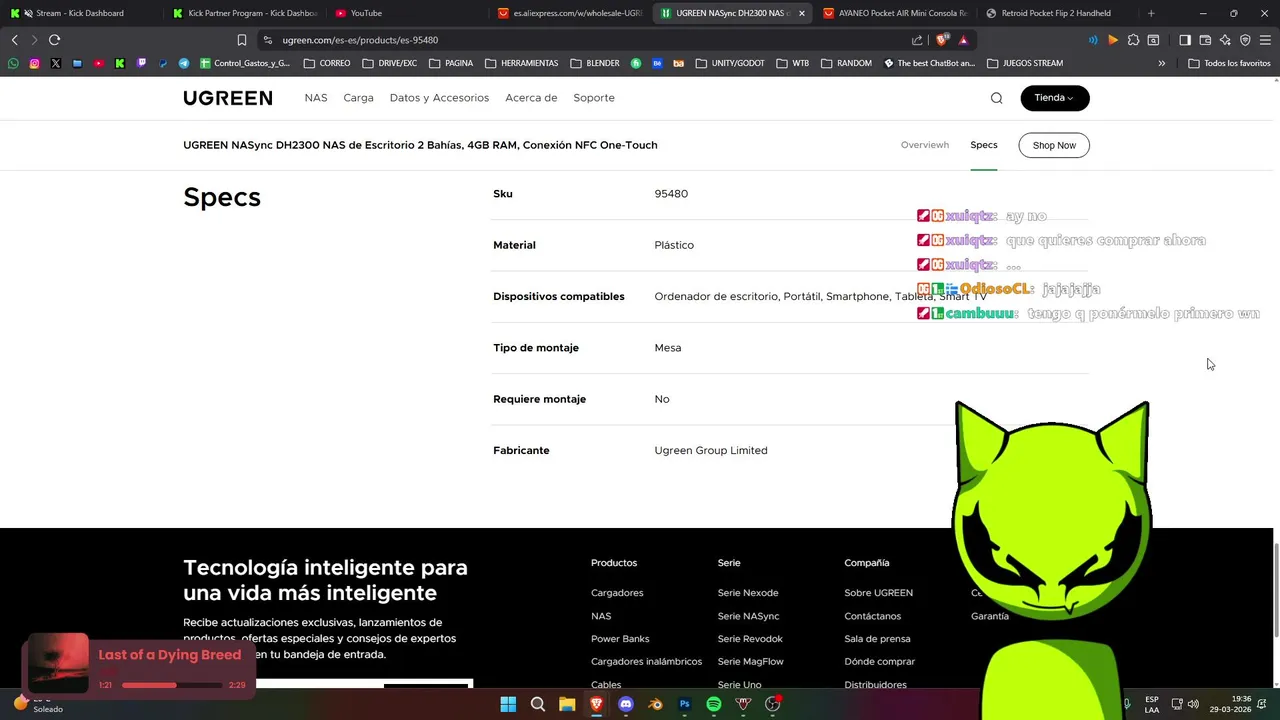Open Garantía footer link
Viewport: 1280px width, 720px height.
coord(990,616)
